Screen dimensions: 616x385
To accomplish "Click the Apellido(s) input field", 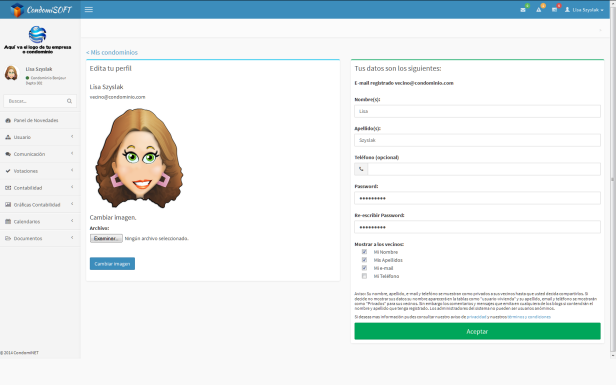I will 477,140.
